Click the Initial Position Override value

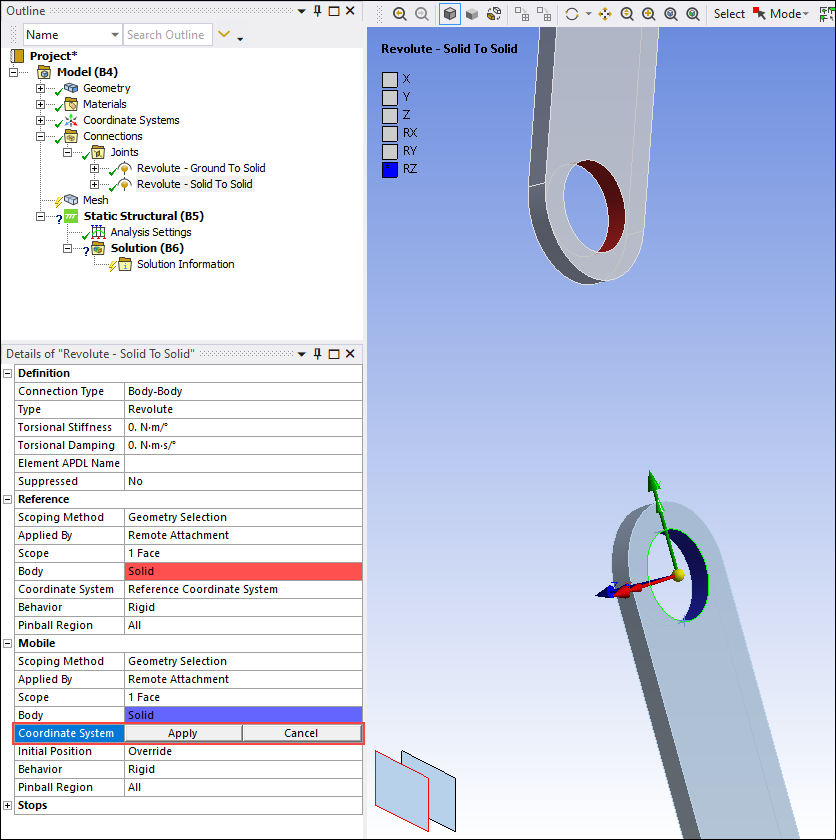click(x=243, y=752)
